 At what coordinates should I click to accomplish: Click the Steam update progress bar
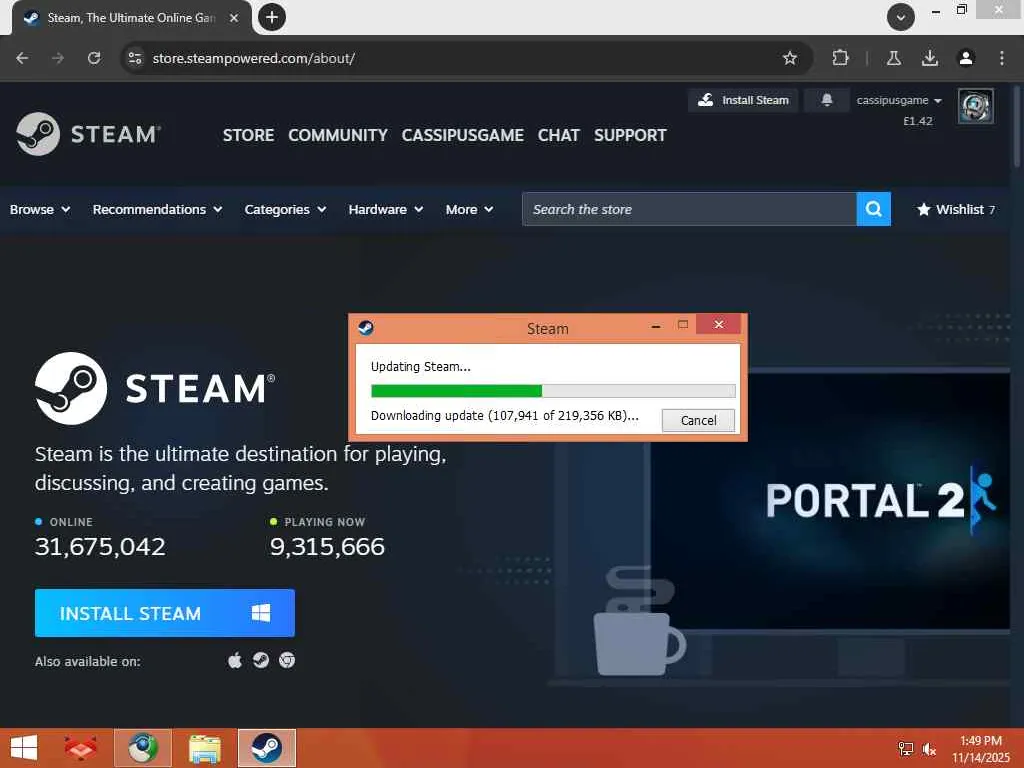tap(553, 391)
